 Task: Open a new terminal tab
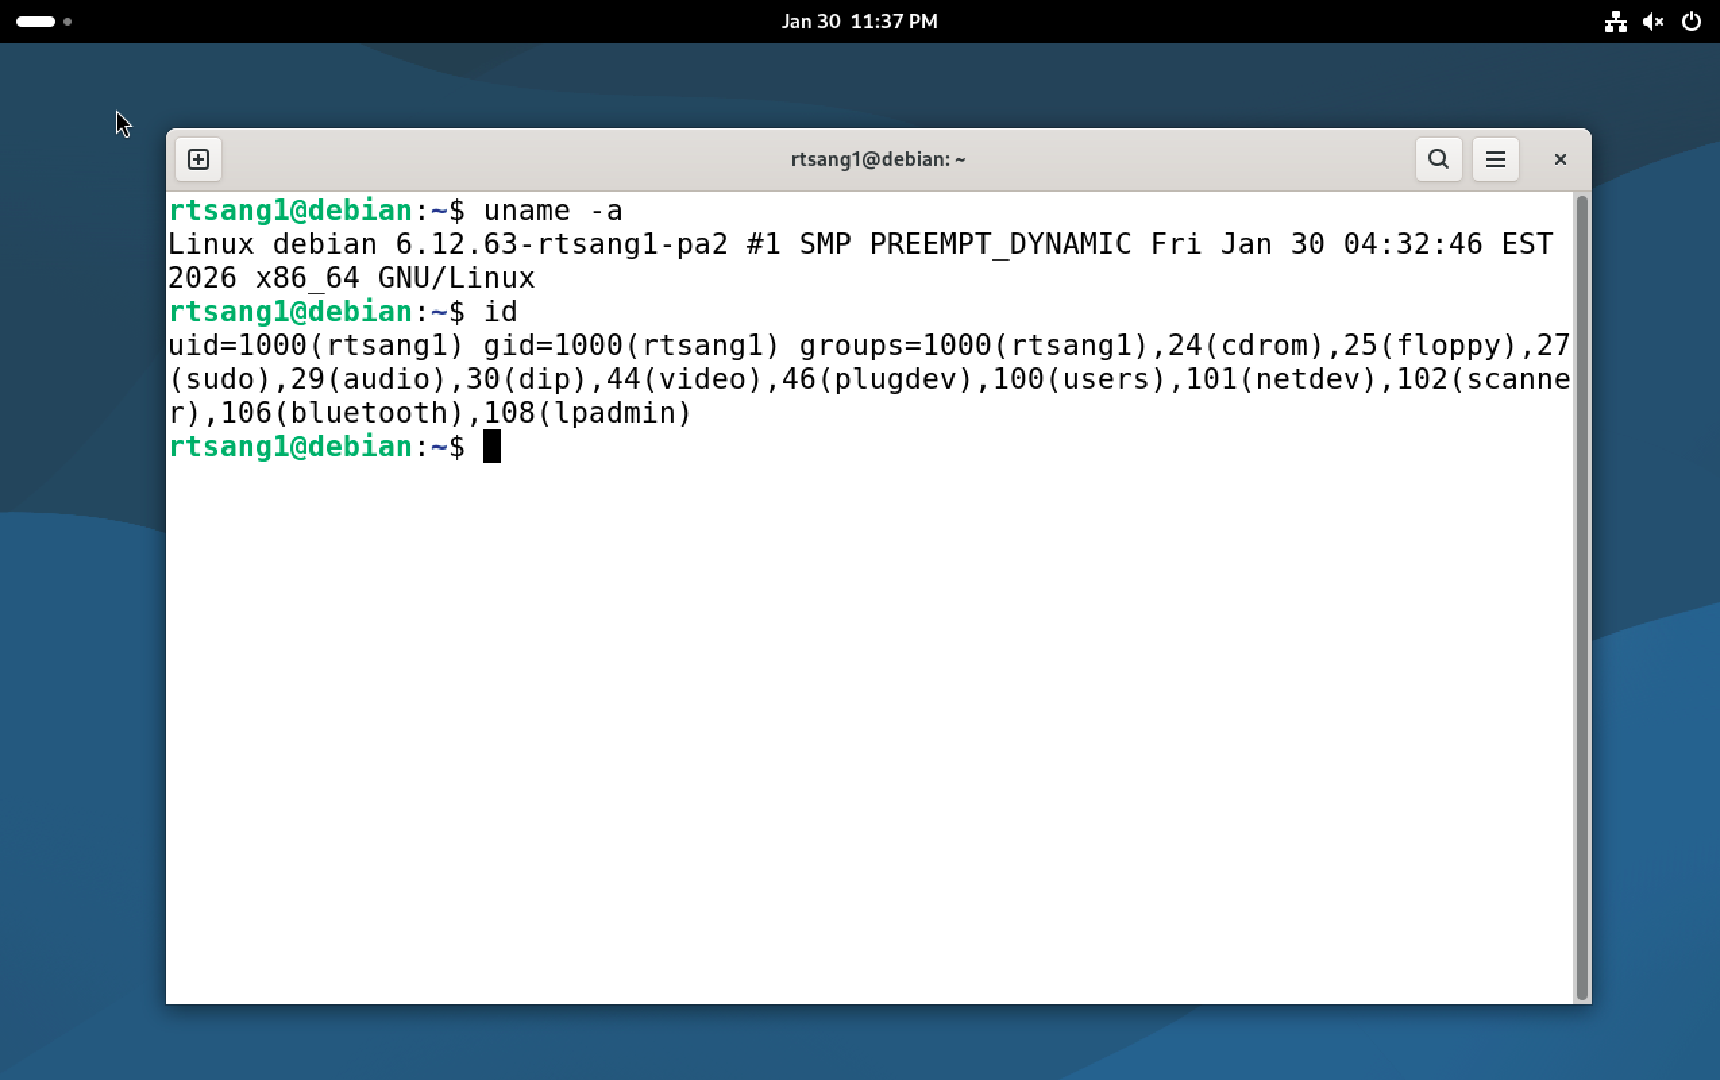tap(198, 160)
